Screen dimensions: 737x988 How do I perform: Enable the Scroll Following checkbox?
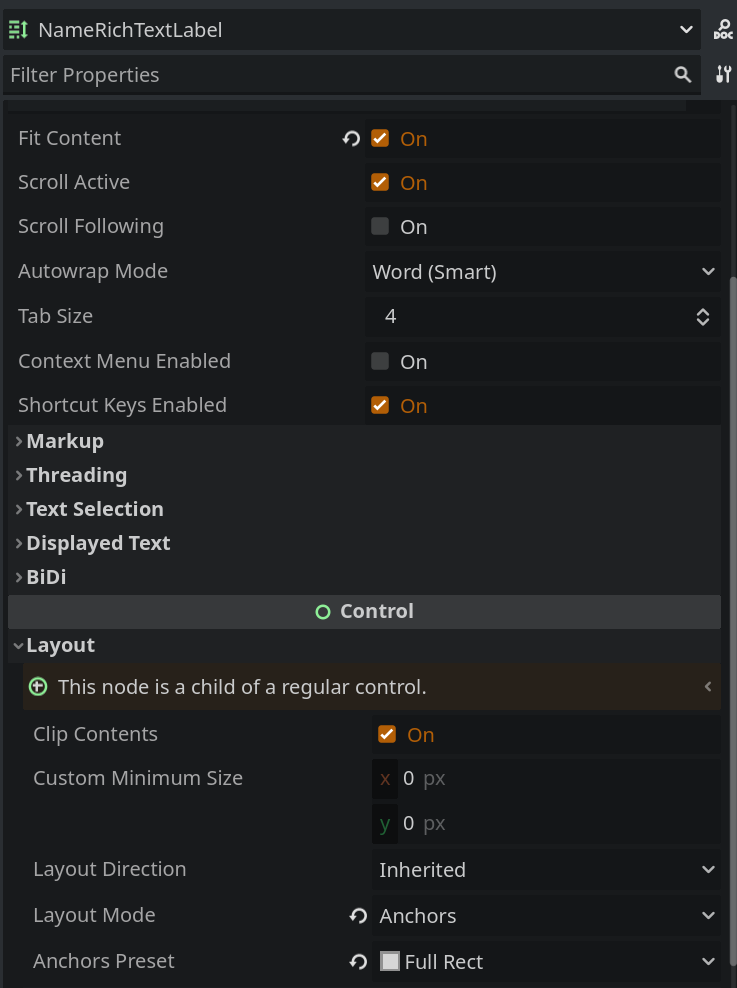tap(380, 226)
